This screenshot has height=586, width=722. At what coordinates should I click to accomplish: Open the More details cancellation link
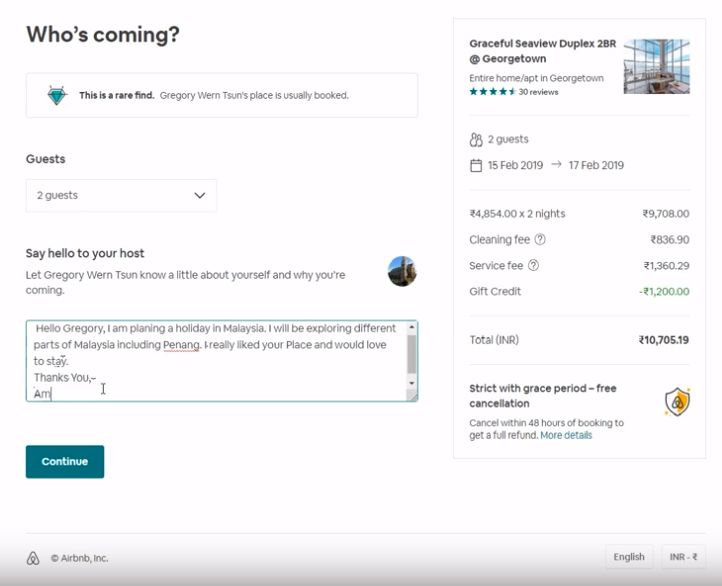pyautogui.click(x=566, y=436)
